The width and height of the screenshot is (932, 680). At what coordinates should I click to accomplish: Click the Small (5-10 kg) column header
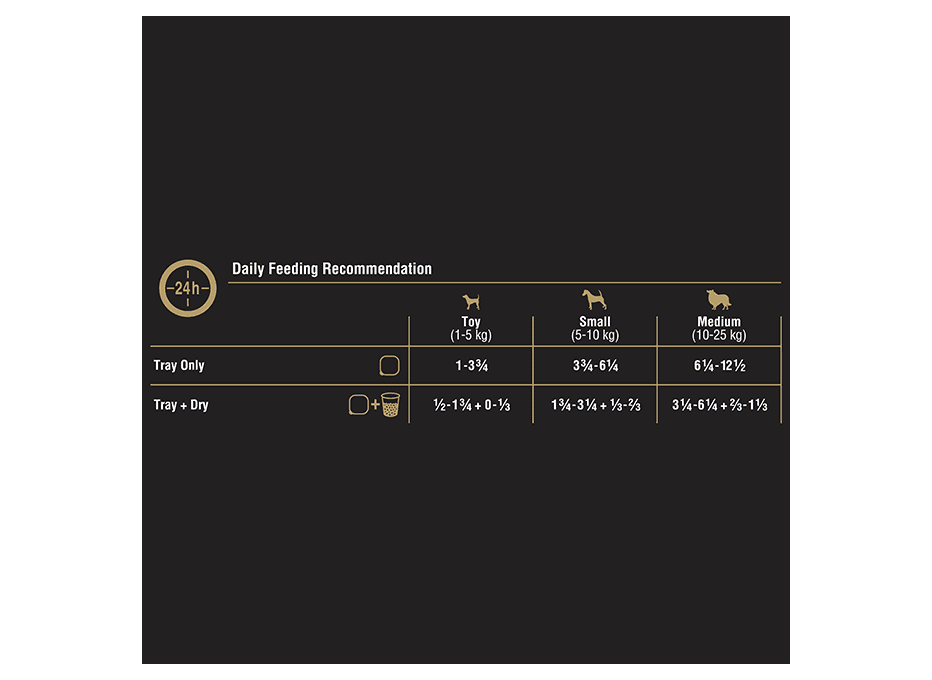coord(595,329)
